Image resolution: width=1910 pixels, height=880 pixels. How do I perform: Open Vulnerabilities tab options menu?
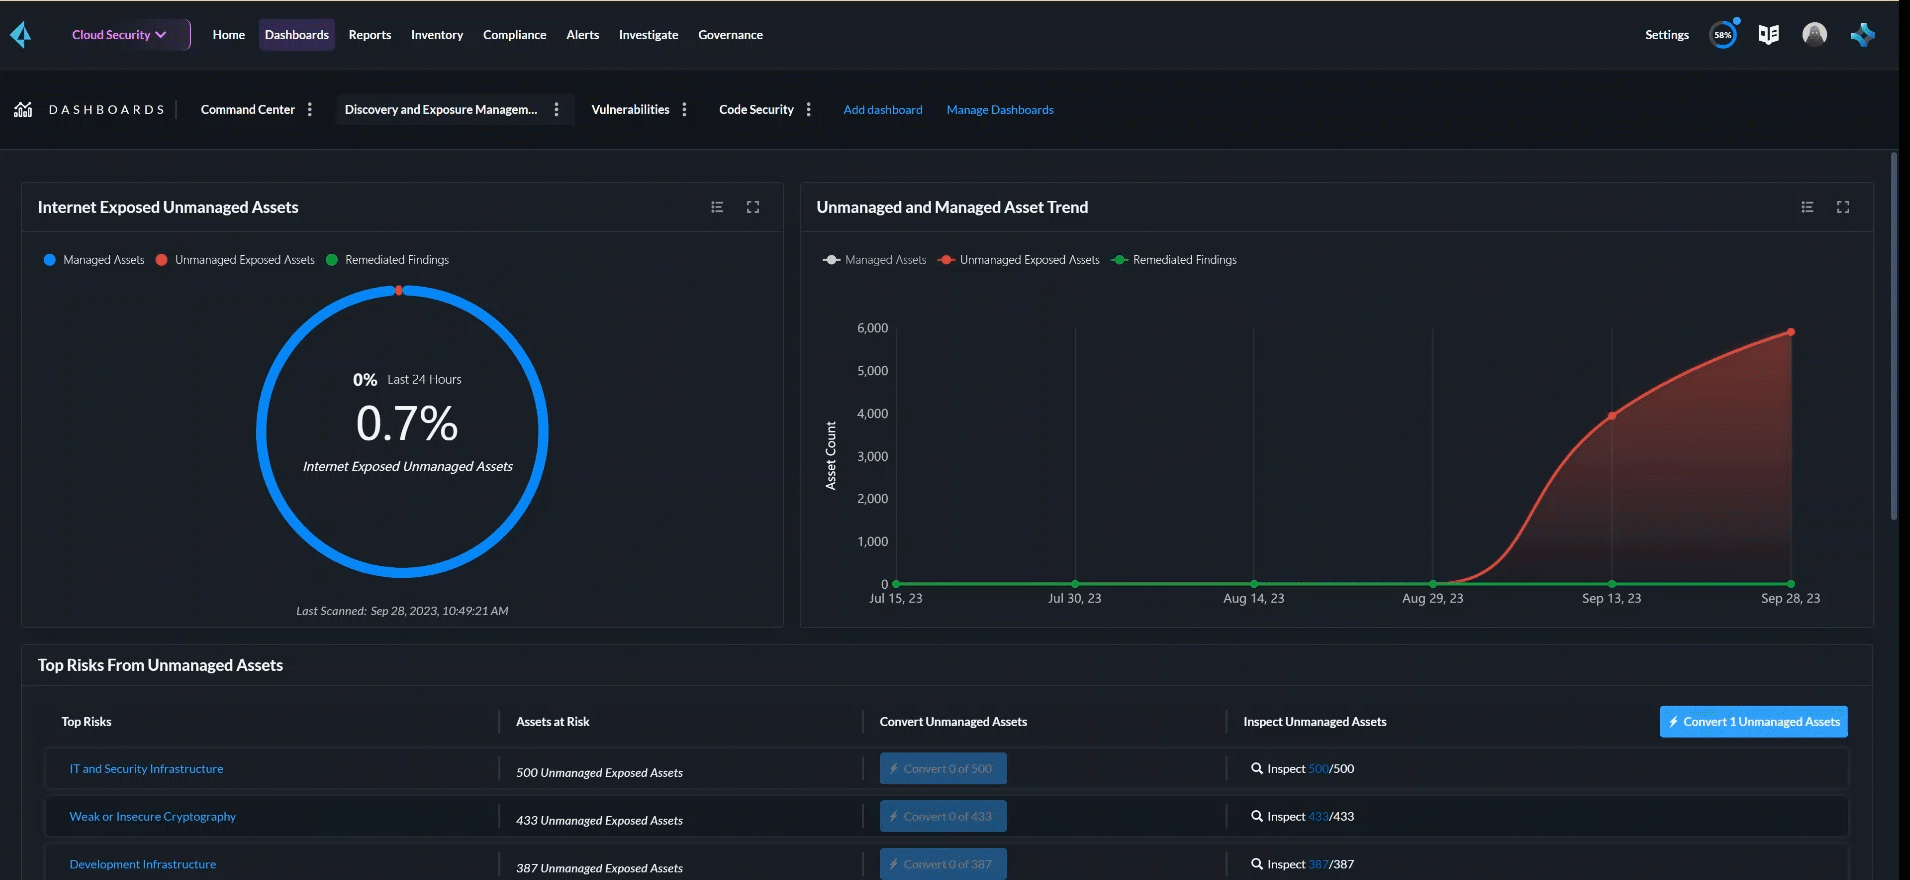685,110
